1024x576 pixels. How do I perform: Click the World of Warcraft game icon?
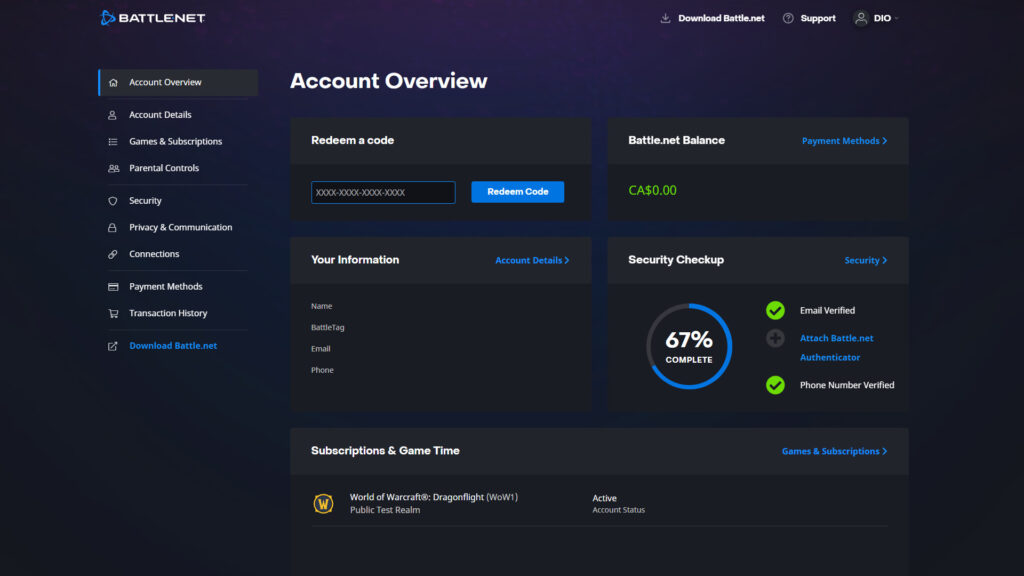[323, 503]
